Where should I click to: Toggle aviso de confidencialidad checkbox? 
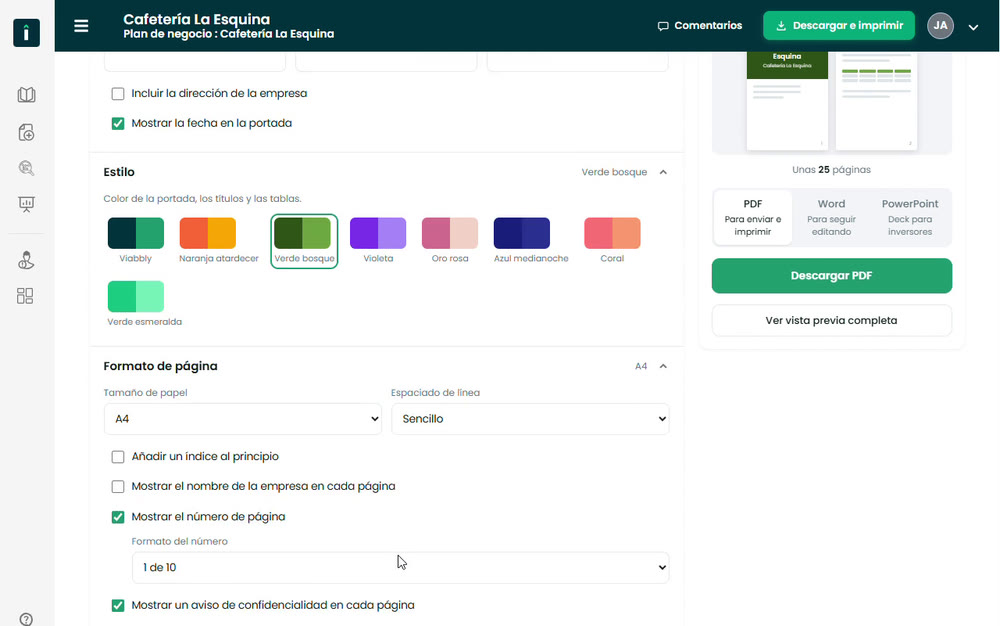coord(118,605)
